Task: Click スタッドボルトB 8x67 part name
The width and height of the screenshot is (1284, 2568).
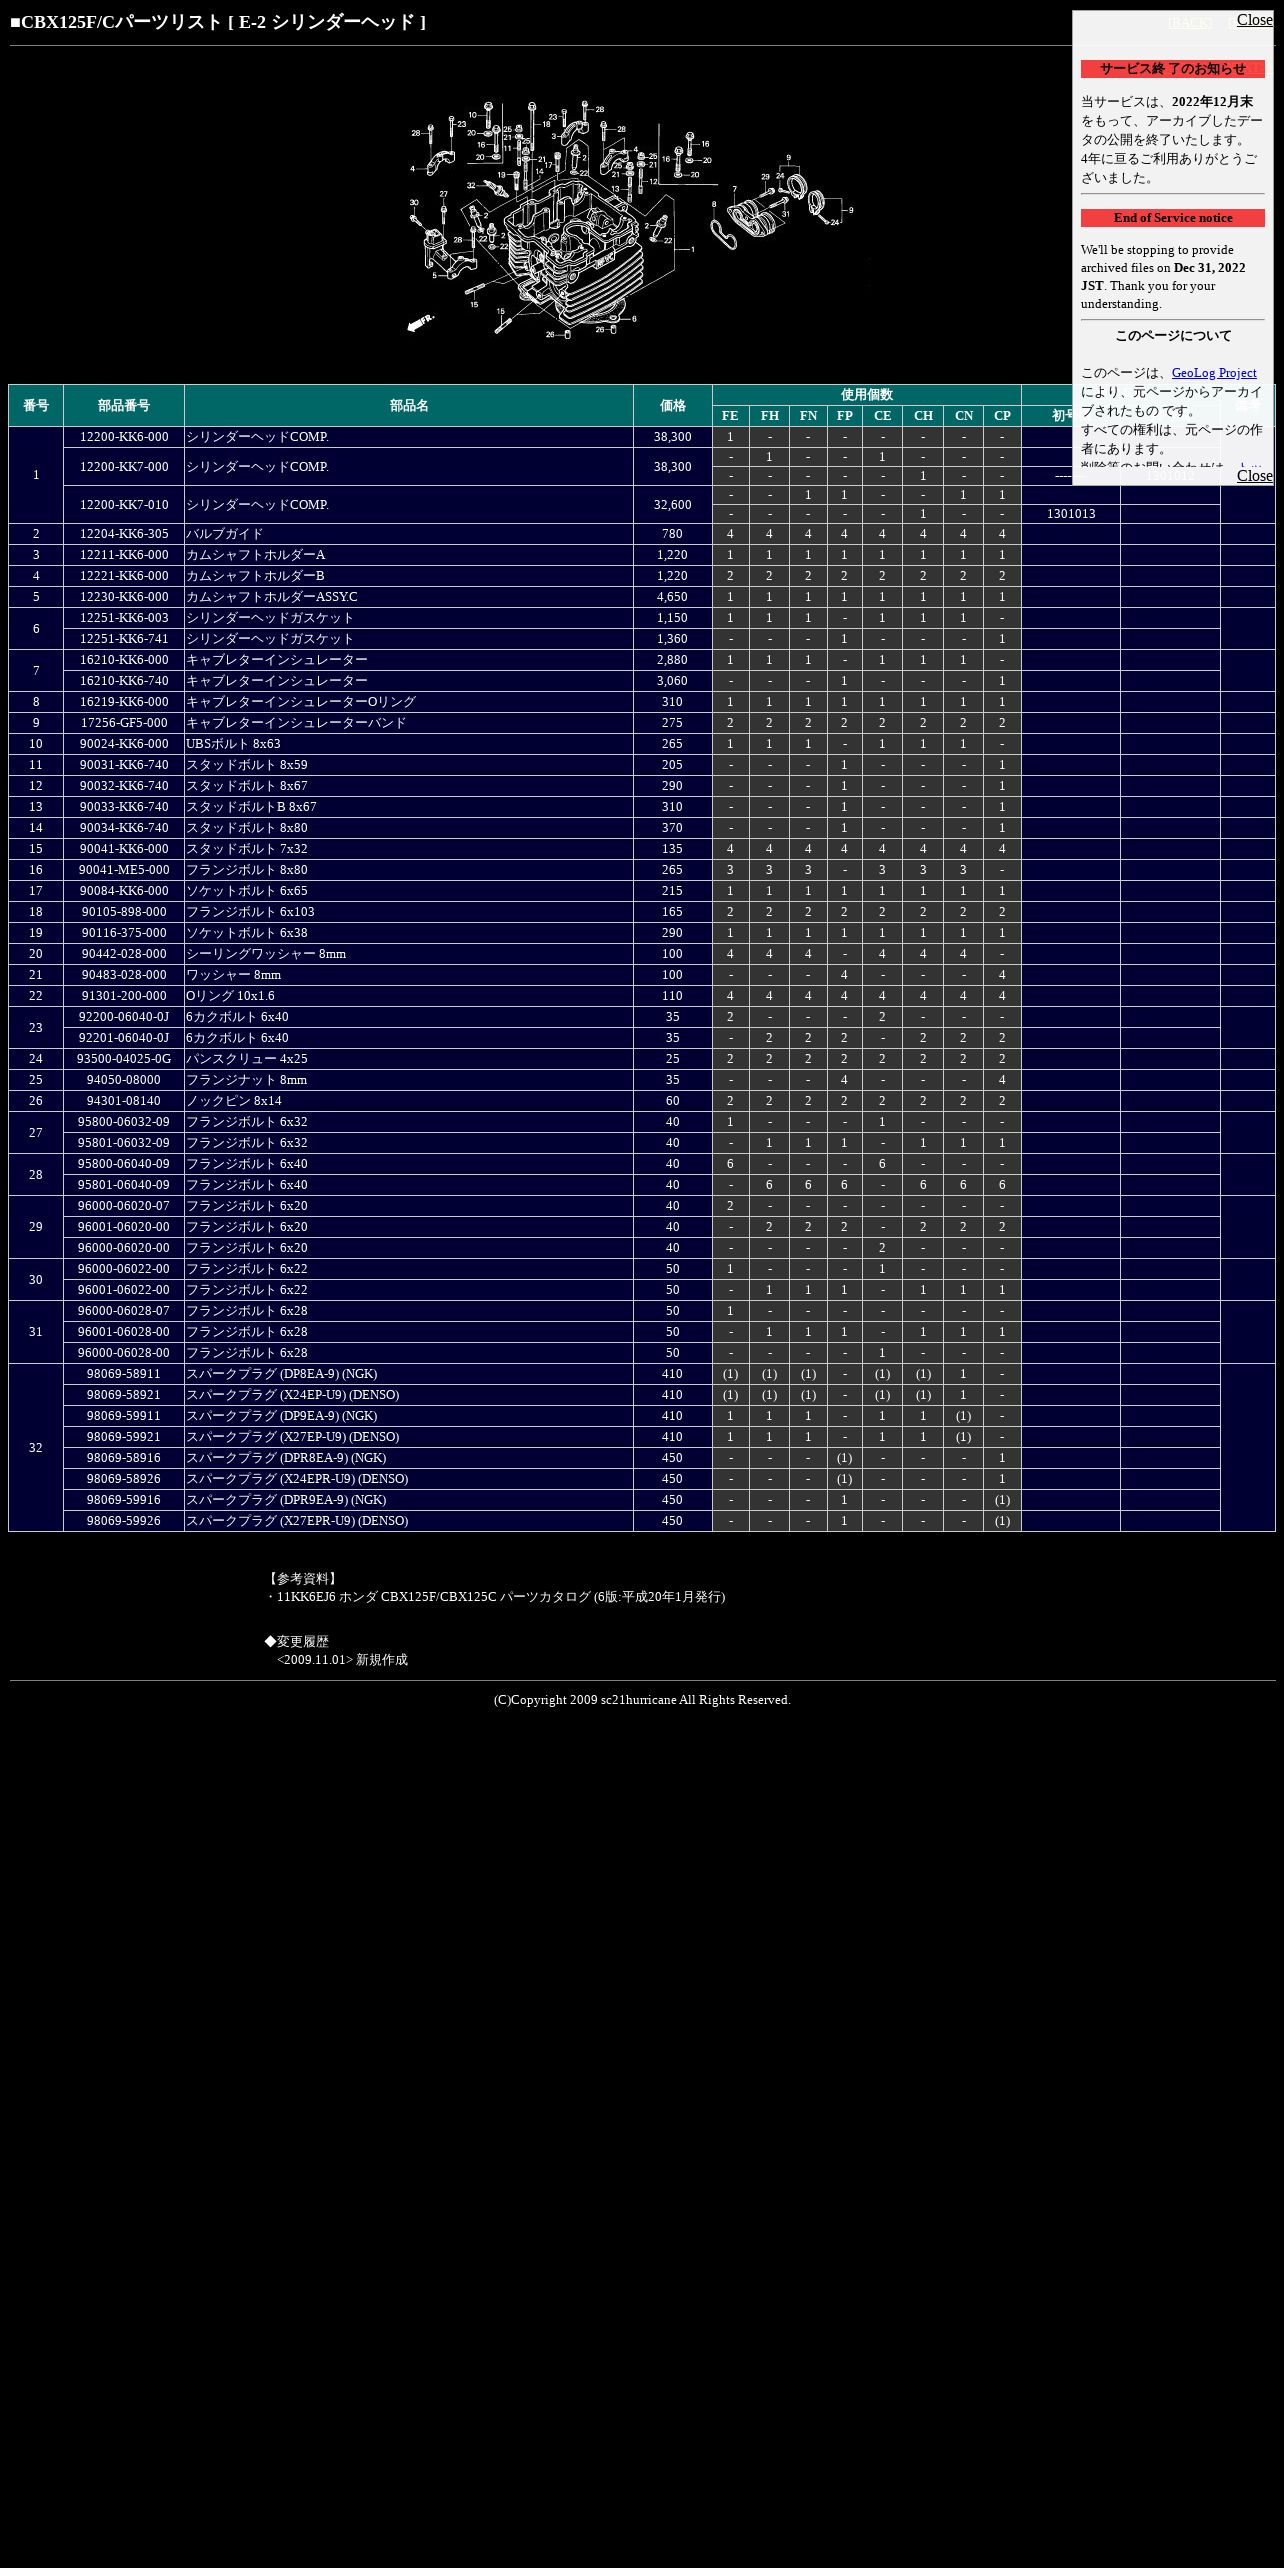Action: pos(251,807)
